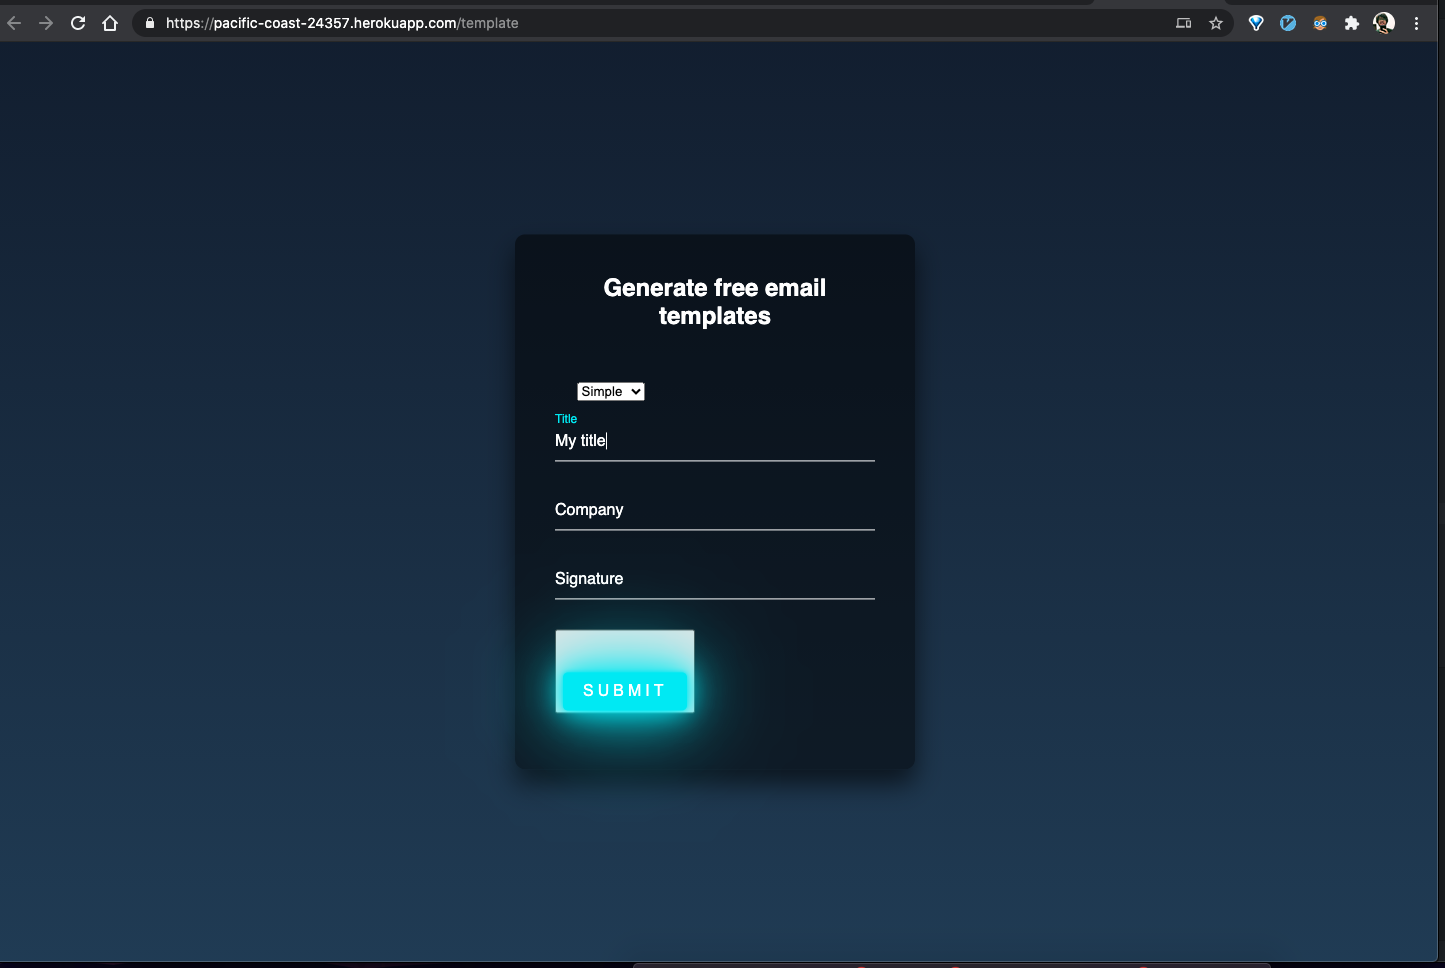The height and width of the screenshot is (968, 1445).
Task: Click the cyan 'Title' field label
Action: [566, 419]
